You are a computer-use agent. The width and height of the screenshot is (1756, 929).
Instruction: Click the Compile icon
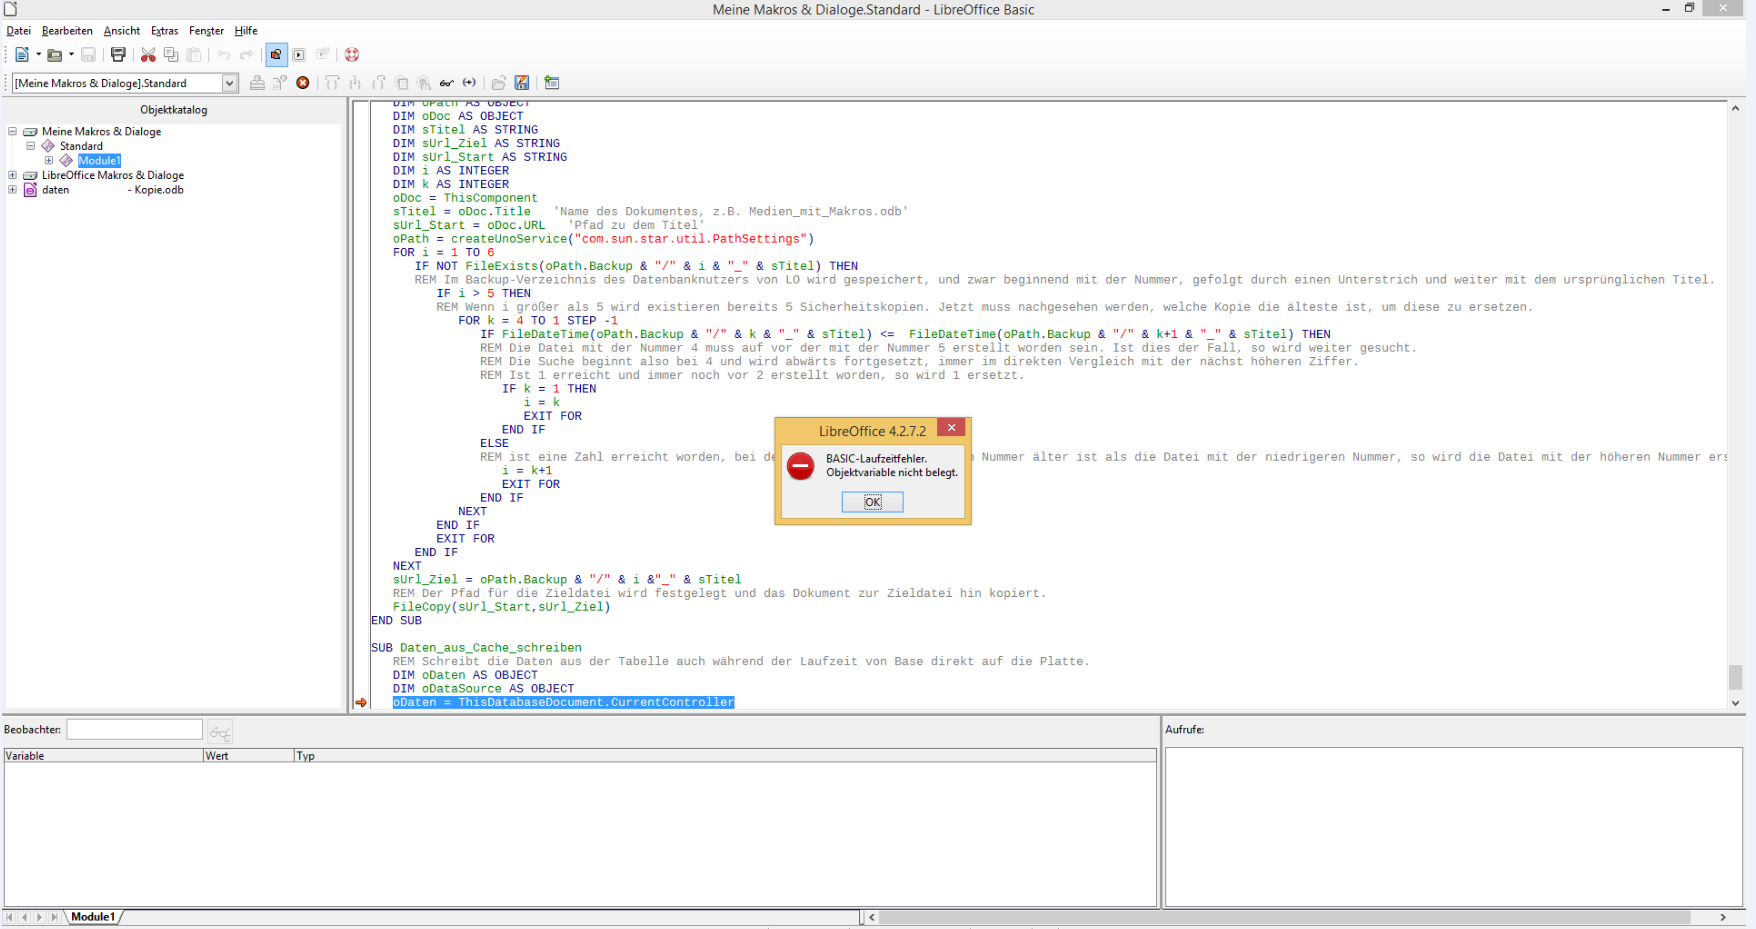(x=257, y=83)
